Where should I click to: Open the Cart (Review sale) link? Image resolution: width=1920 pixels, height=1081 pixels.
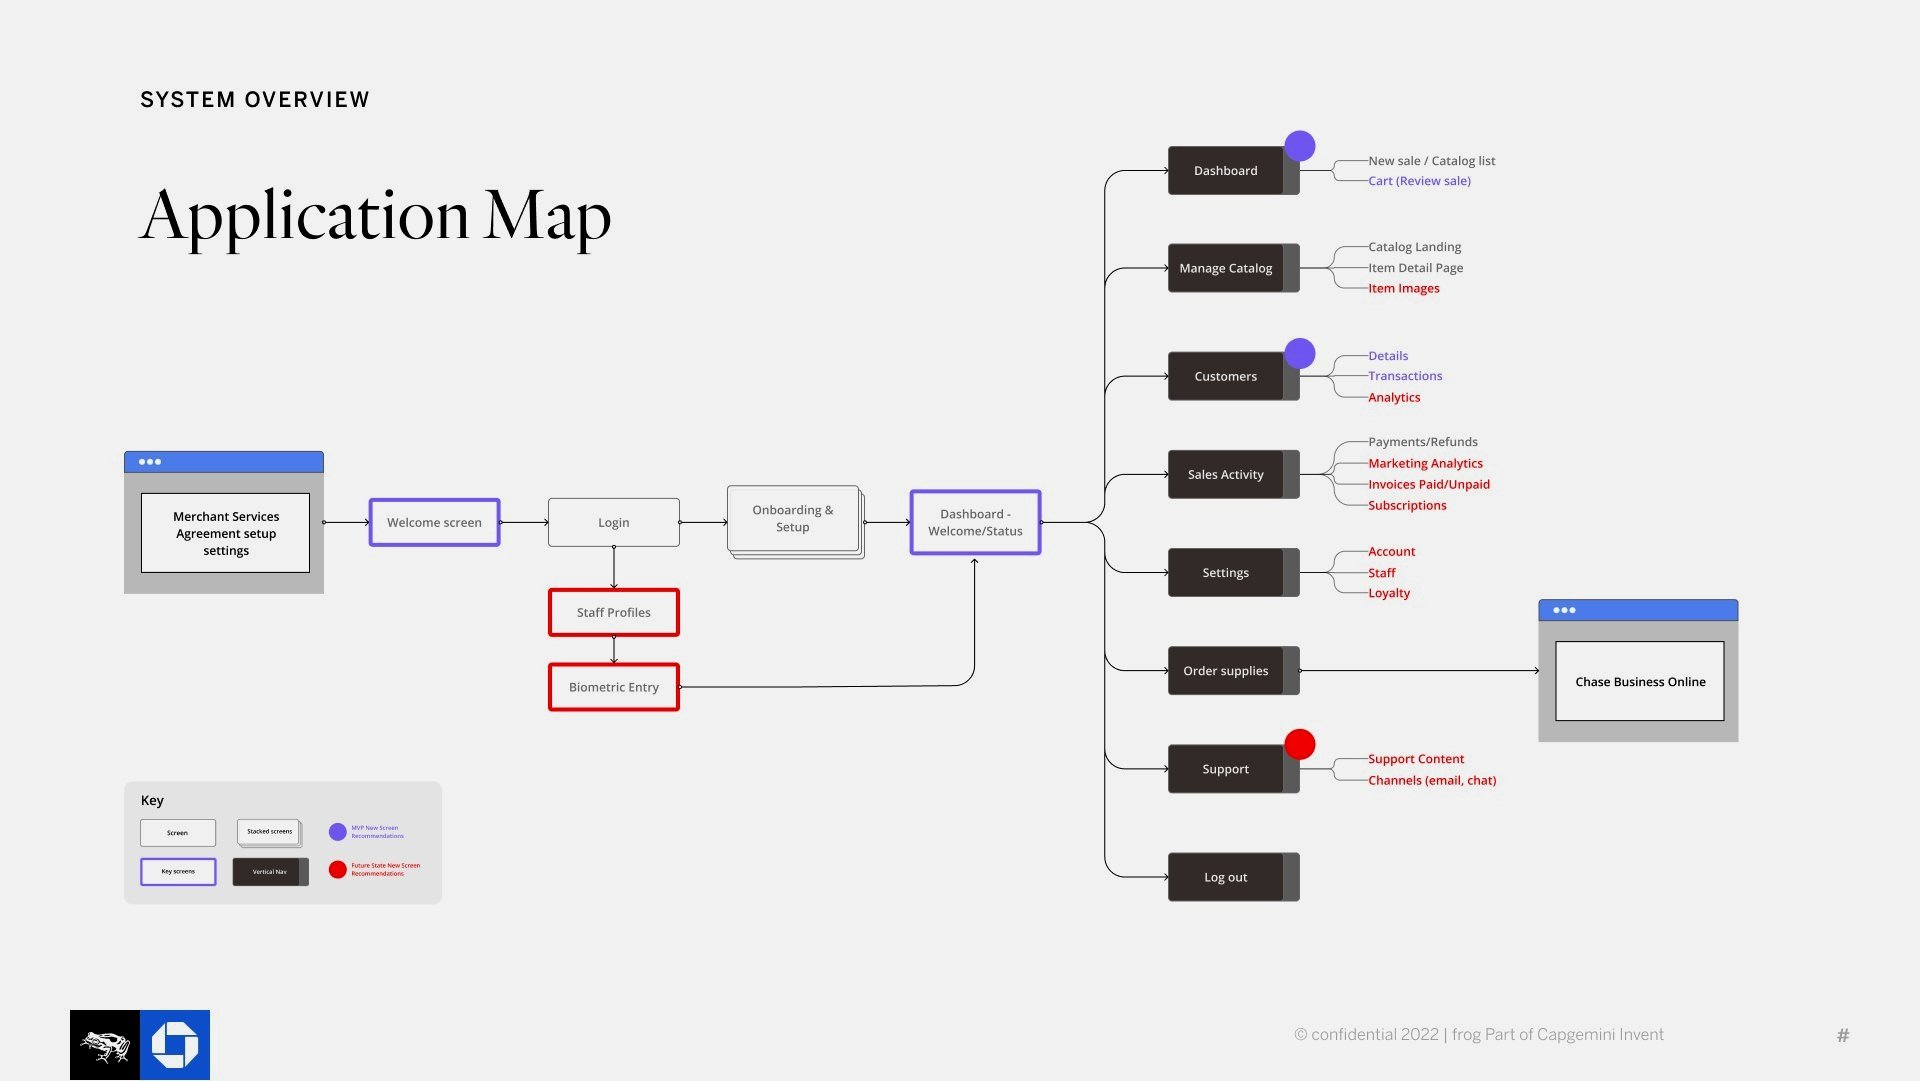(x=1419, y=181)
